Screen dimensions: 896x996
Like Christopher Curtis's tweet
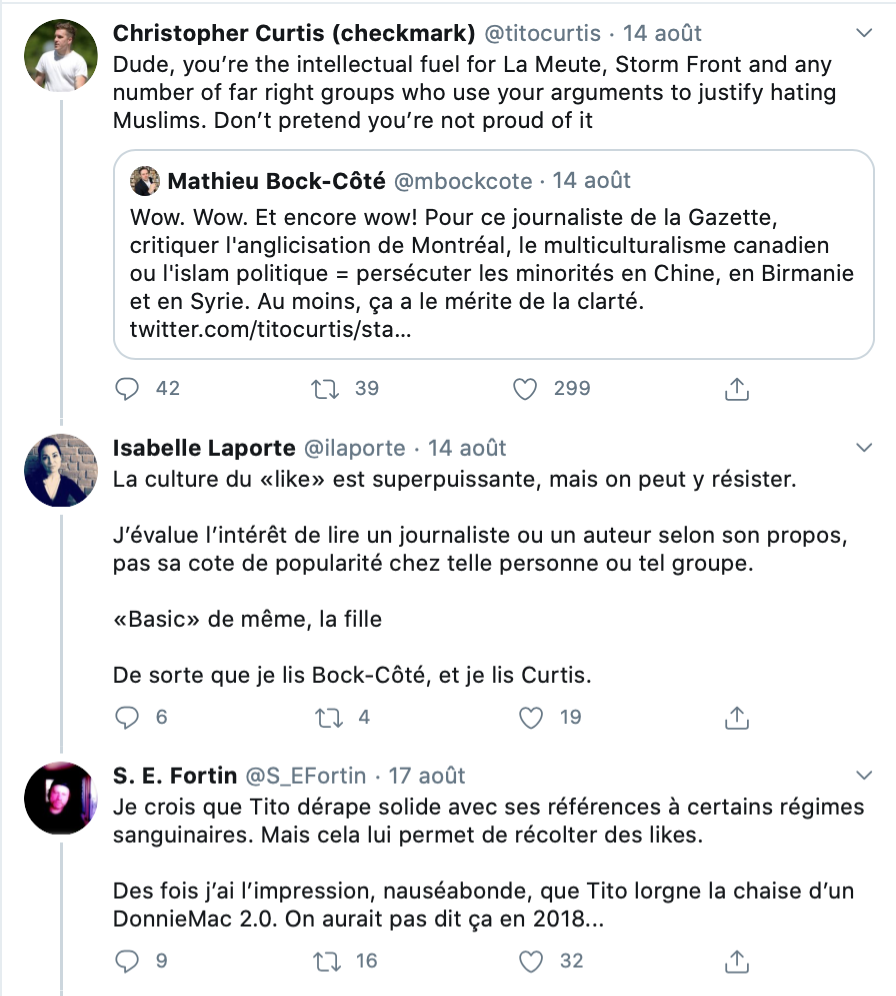(526, 388)
